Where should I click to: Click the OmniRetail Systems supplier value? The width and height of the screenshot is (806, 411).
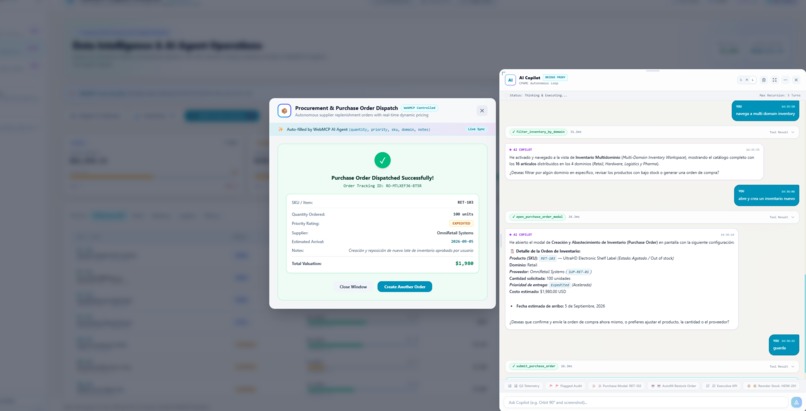click(455, 233)
